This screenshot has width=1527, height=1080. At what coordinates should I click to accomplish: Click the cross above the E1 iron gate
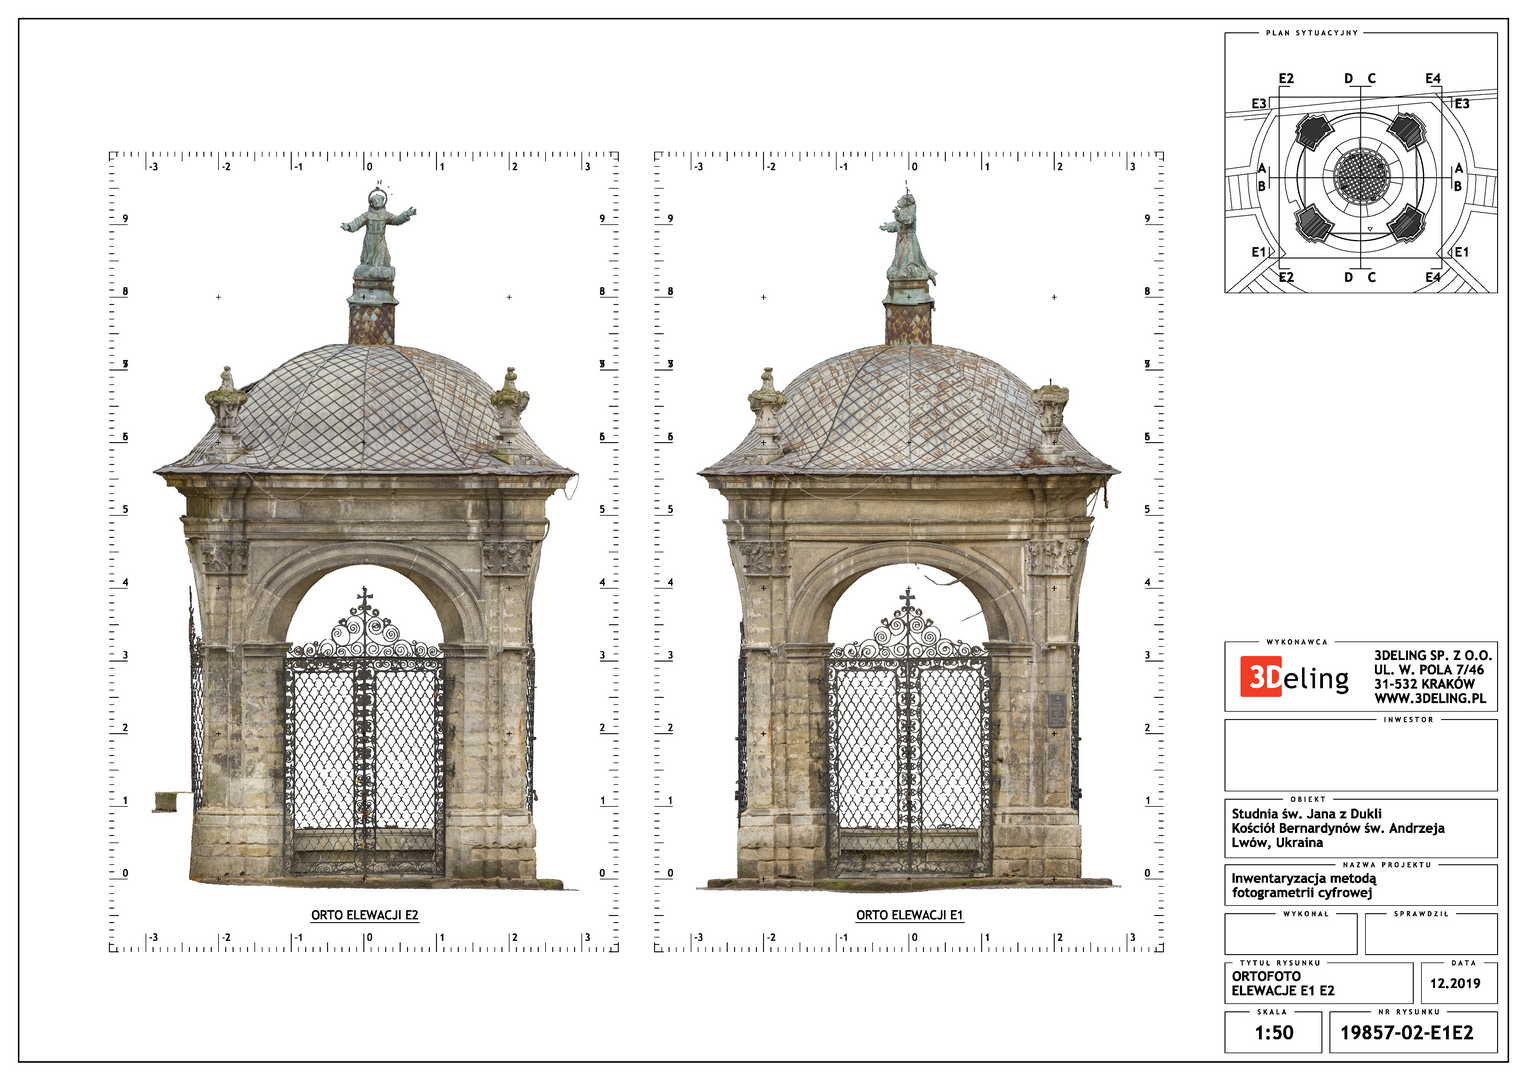908,599
